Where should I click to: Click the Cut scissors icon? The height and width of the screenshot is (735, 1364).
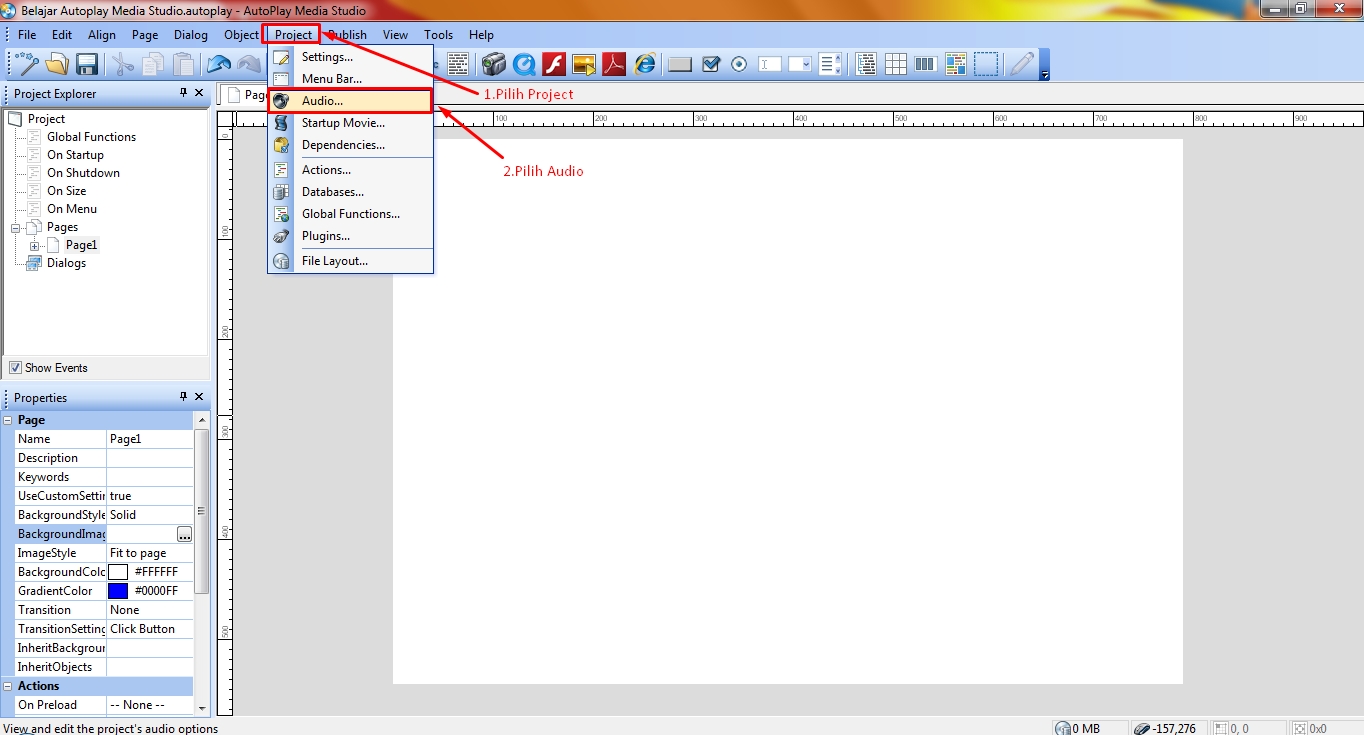click(x=122, y=65)
